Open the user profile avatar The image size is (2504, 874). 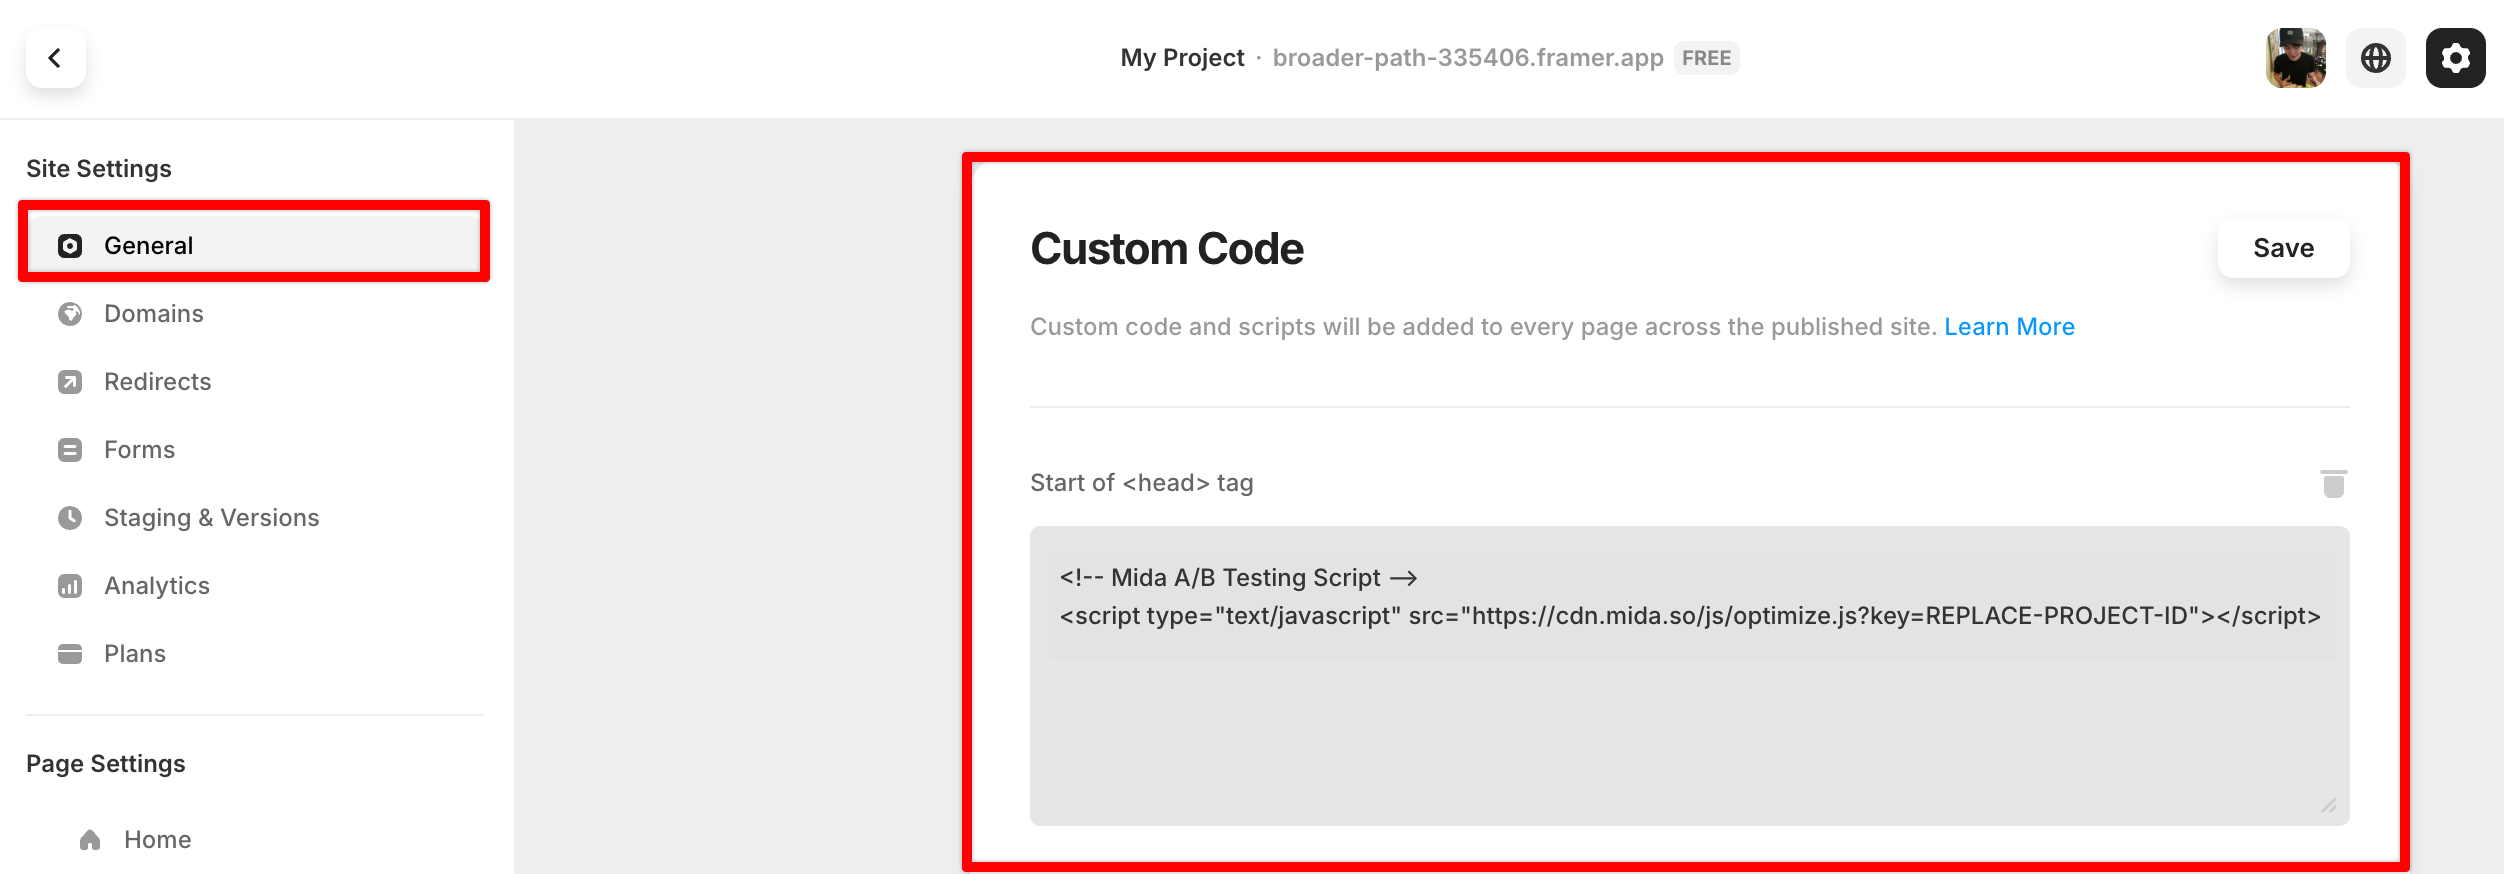(2295, 58)
